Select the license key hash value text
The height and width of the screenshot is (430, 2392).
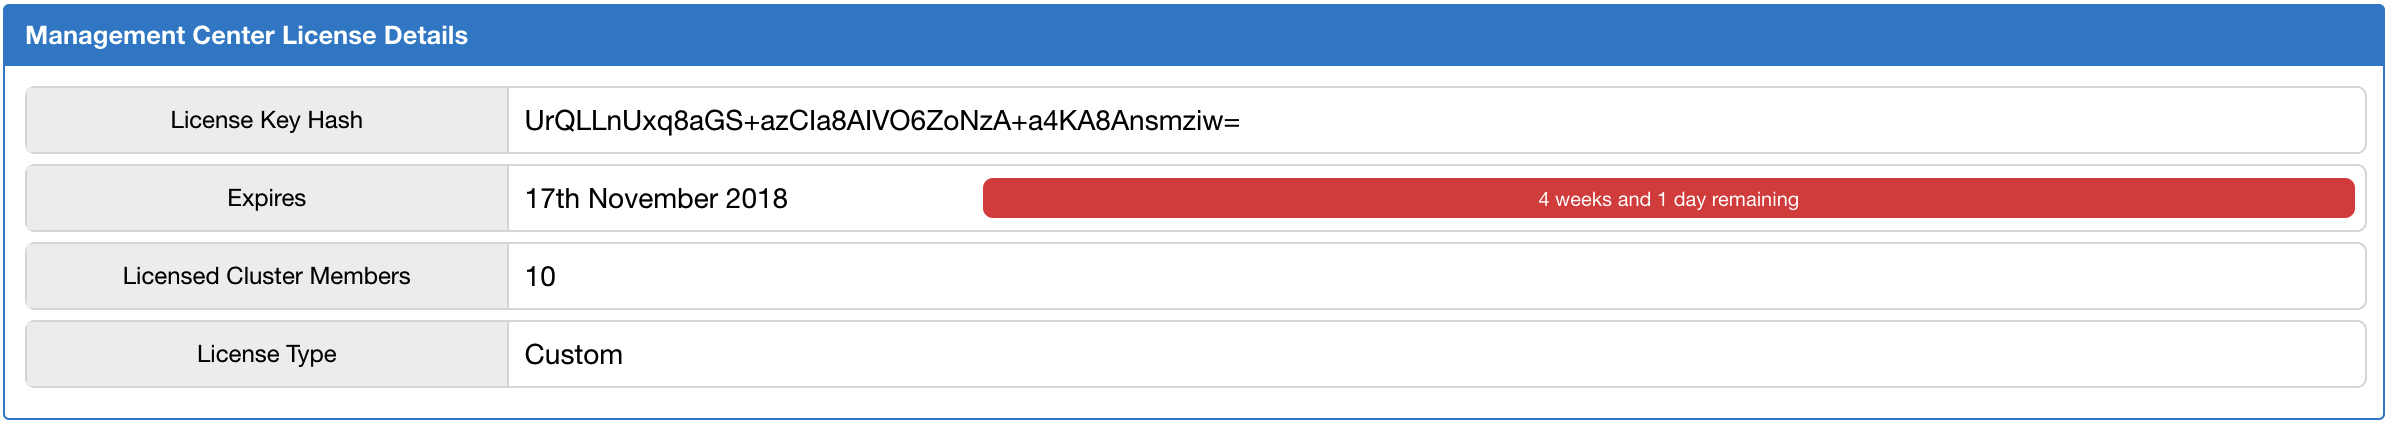881,121
